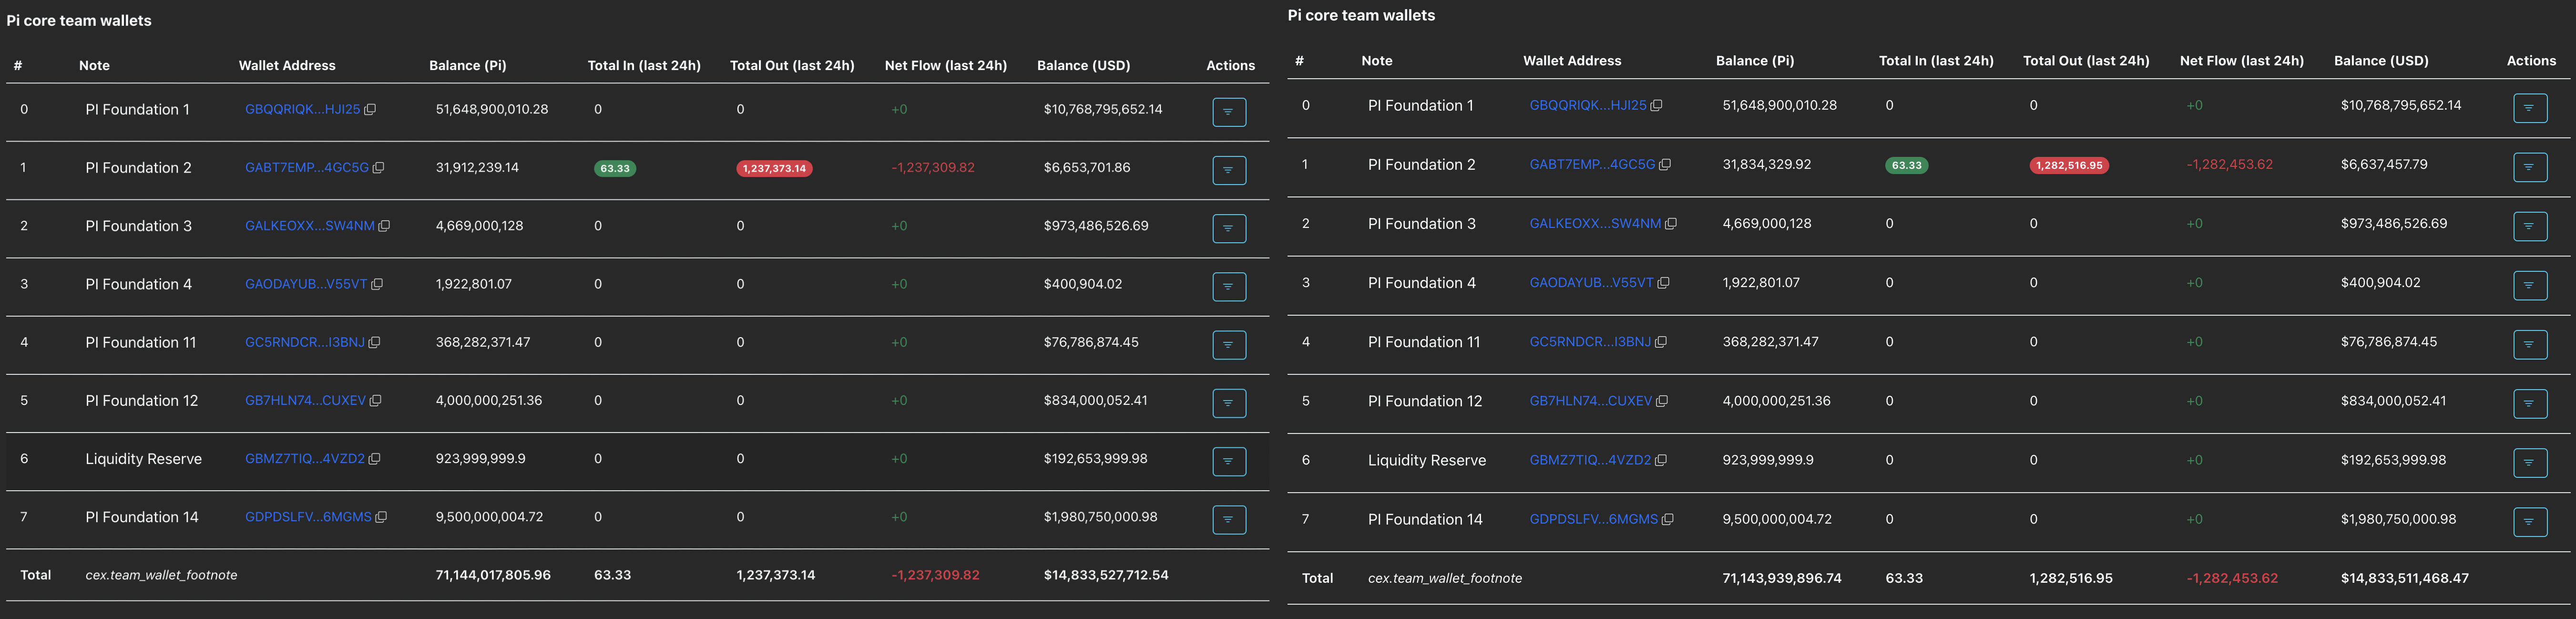Click green 63.33 badge in left table
The image size is (2576, 619).
pyautogui.click(x=615, y=168)
